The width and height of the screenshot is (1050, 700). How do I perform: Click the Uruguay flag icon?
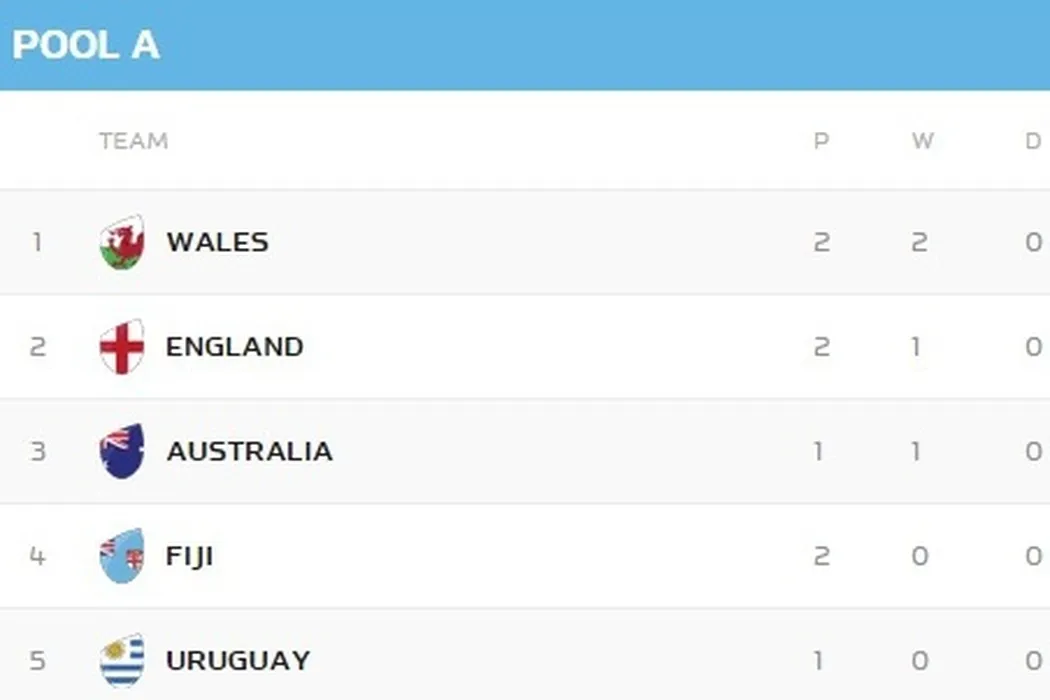[x=122, y=660]
